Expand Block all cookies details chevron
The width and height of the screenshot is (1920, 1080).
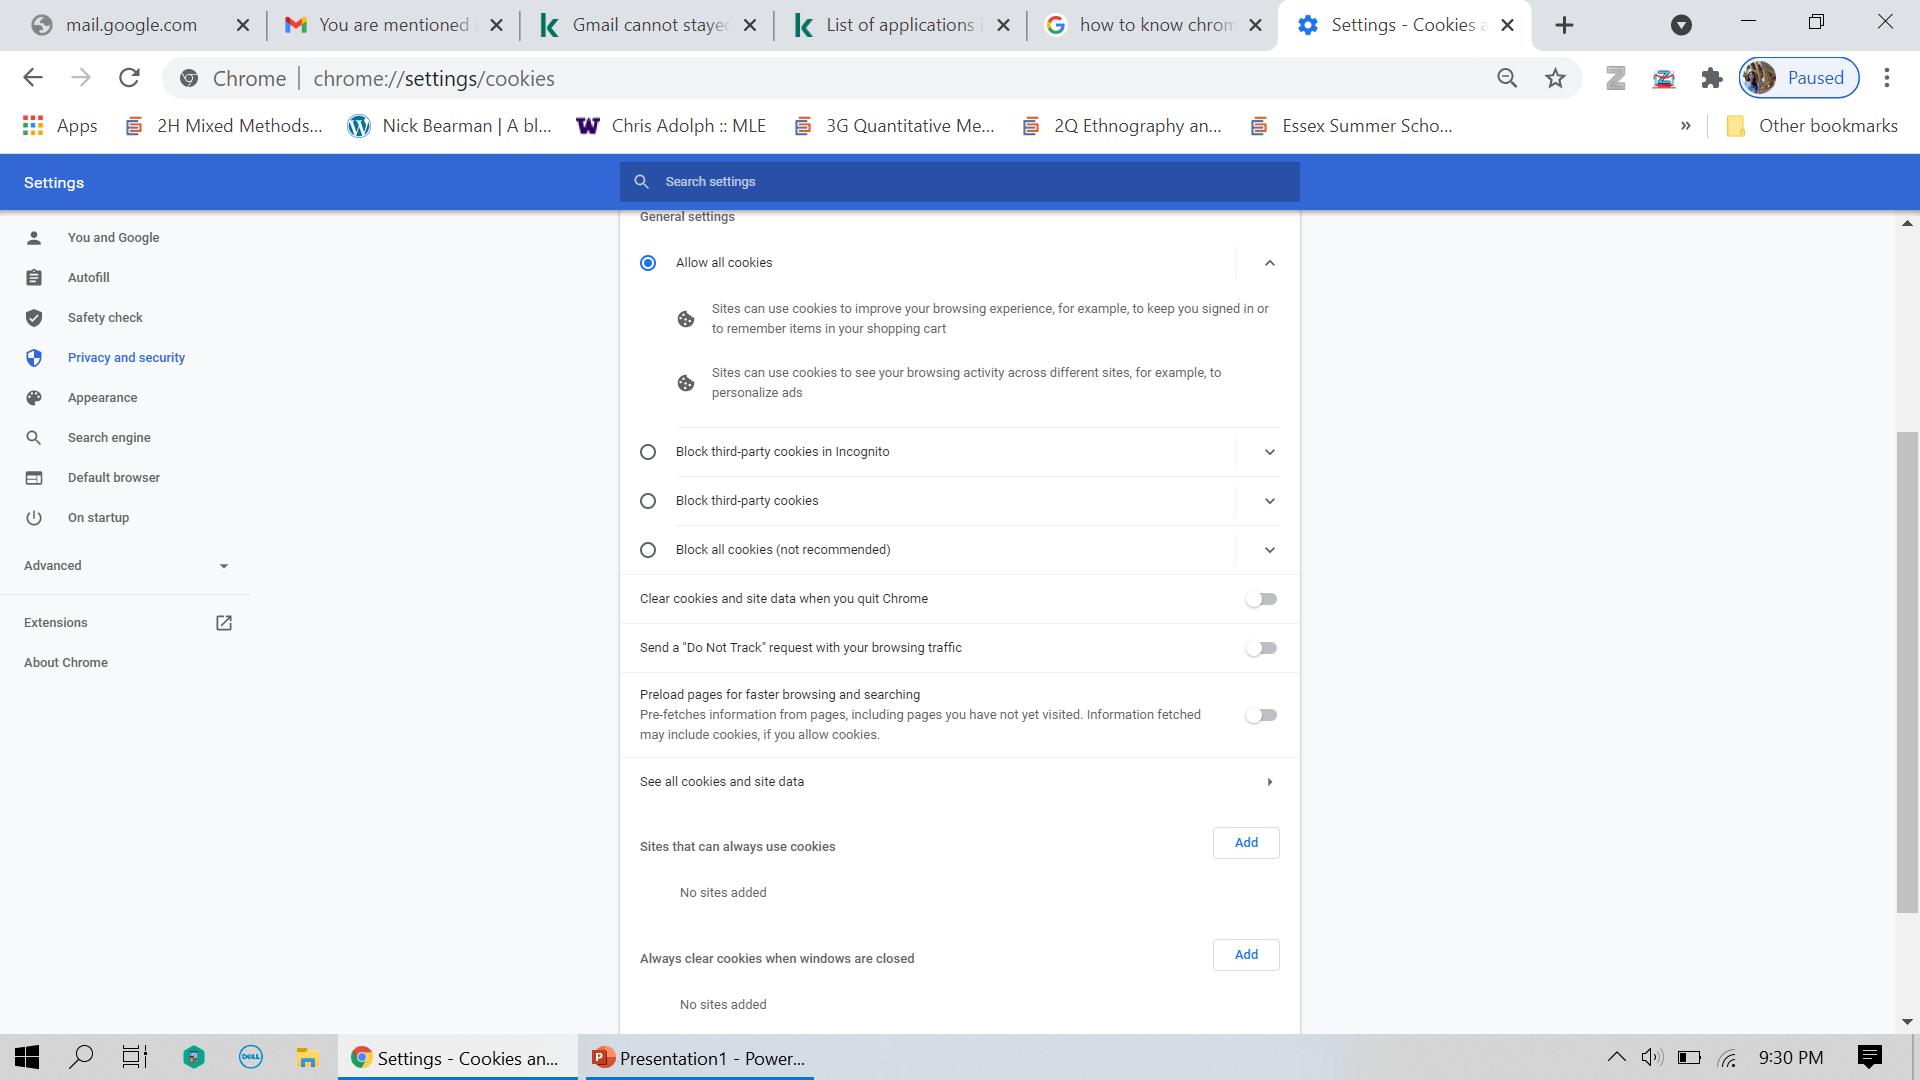coord(1269,550)
